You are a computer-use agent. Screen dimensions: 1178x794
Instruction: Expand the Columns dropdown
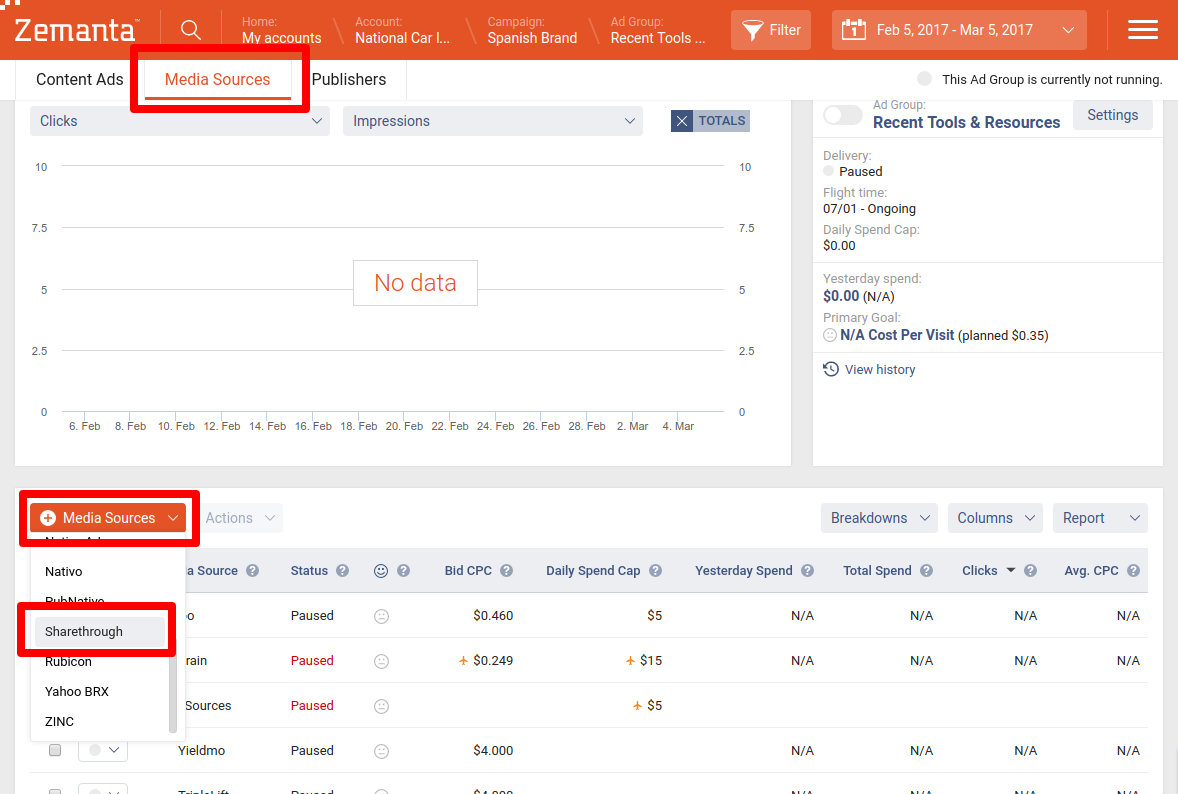tap(995, 518)
